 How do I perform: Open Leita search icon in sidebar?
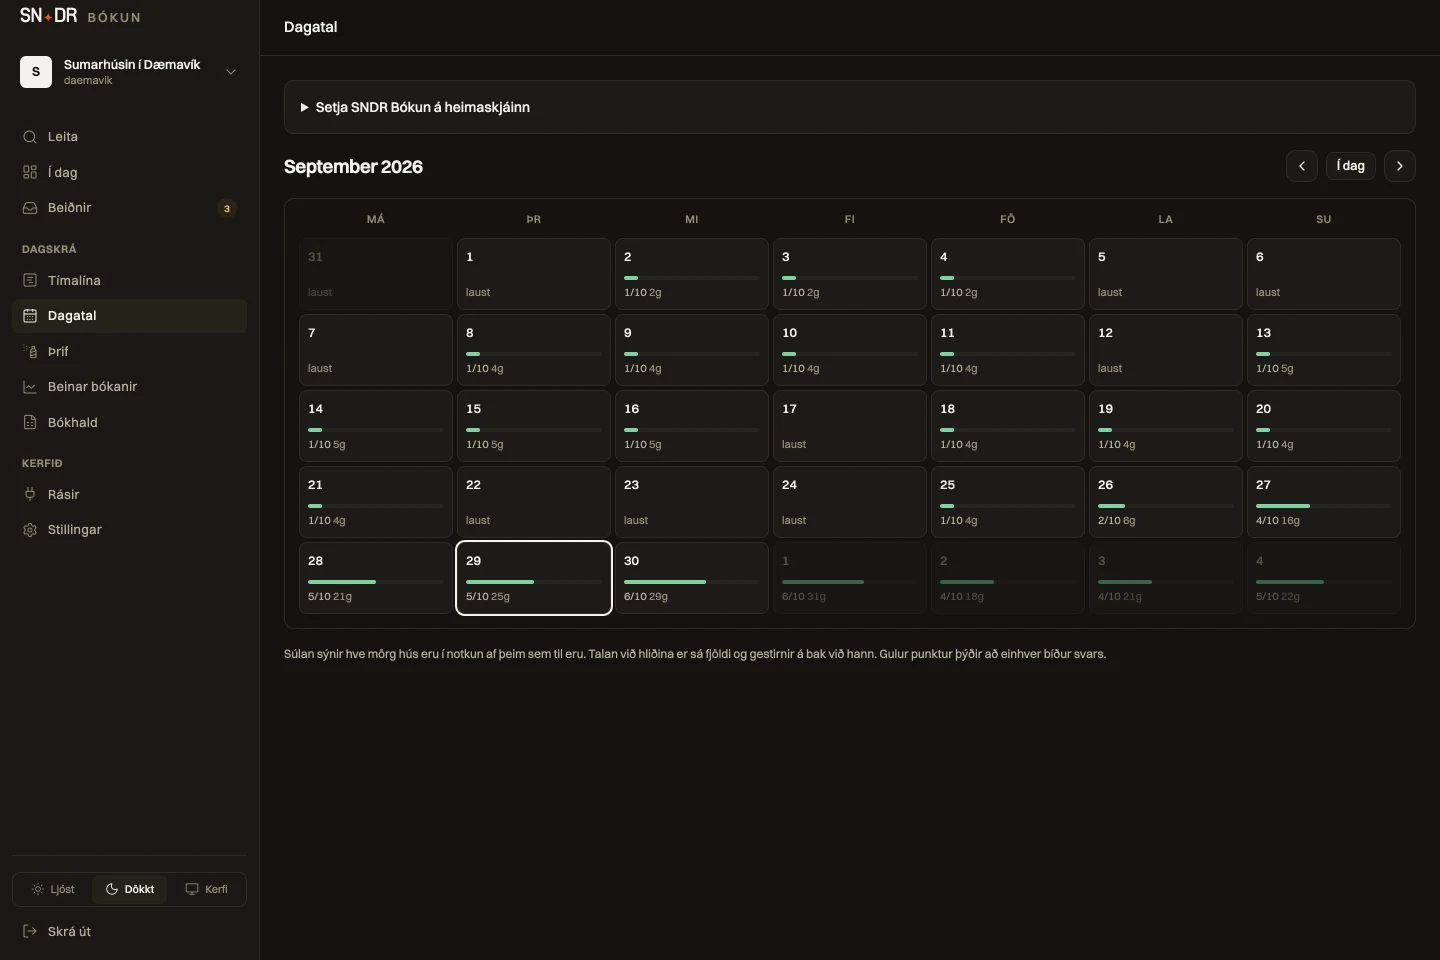(30, 137)
